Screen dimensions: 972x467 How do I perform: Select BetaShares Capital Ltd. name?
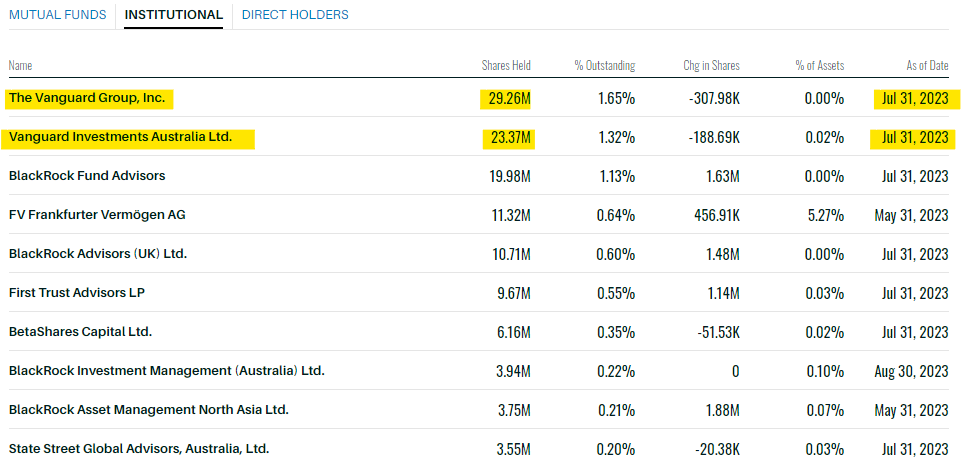(x=81, y=332)
